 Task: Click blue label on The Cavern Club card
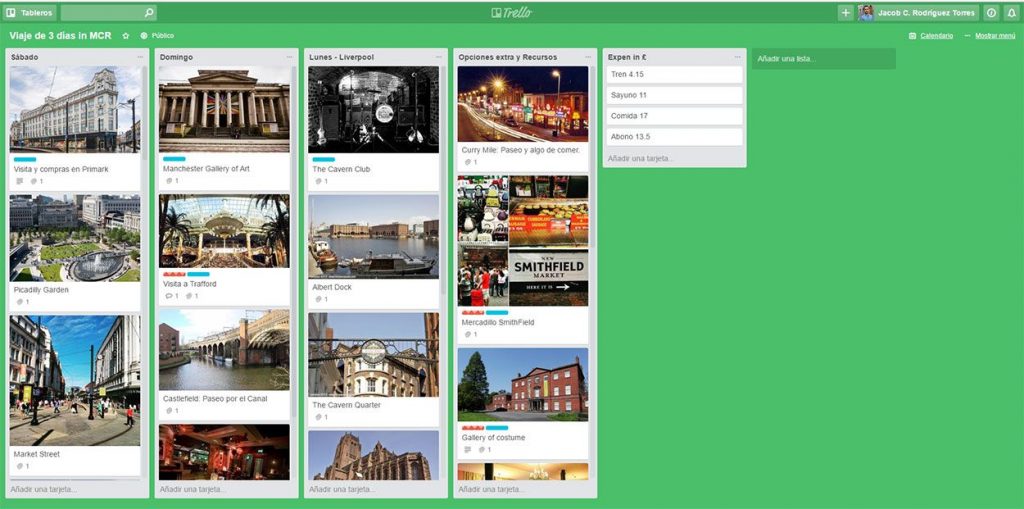[x=323, y=159]
